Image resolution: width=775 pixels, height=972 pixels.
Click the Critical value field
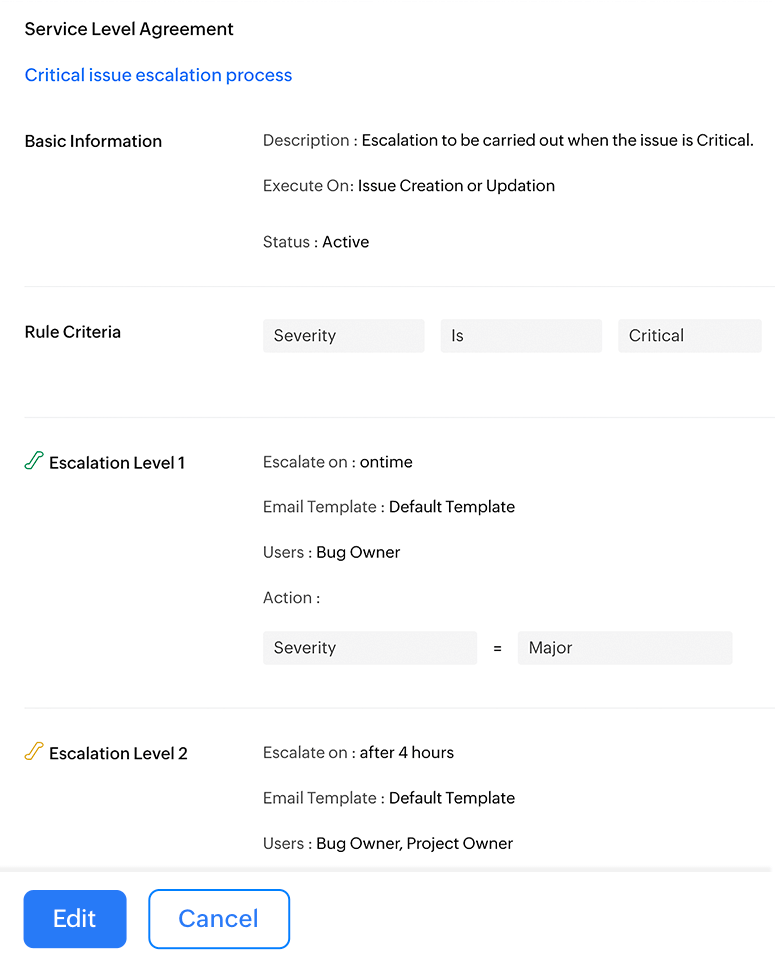point(689,336)
